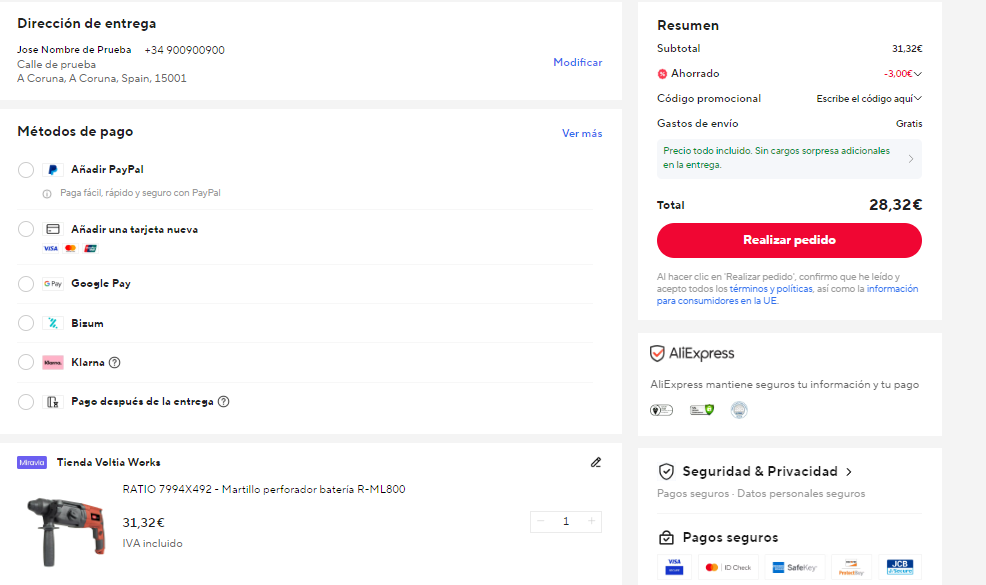This screenshot has height=585, width=986.
Task: Choose the Google Pay radio button
Action: click(x=26, y=284)
